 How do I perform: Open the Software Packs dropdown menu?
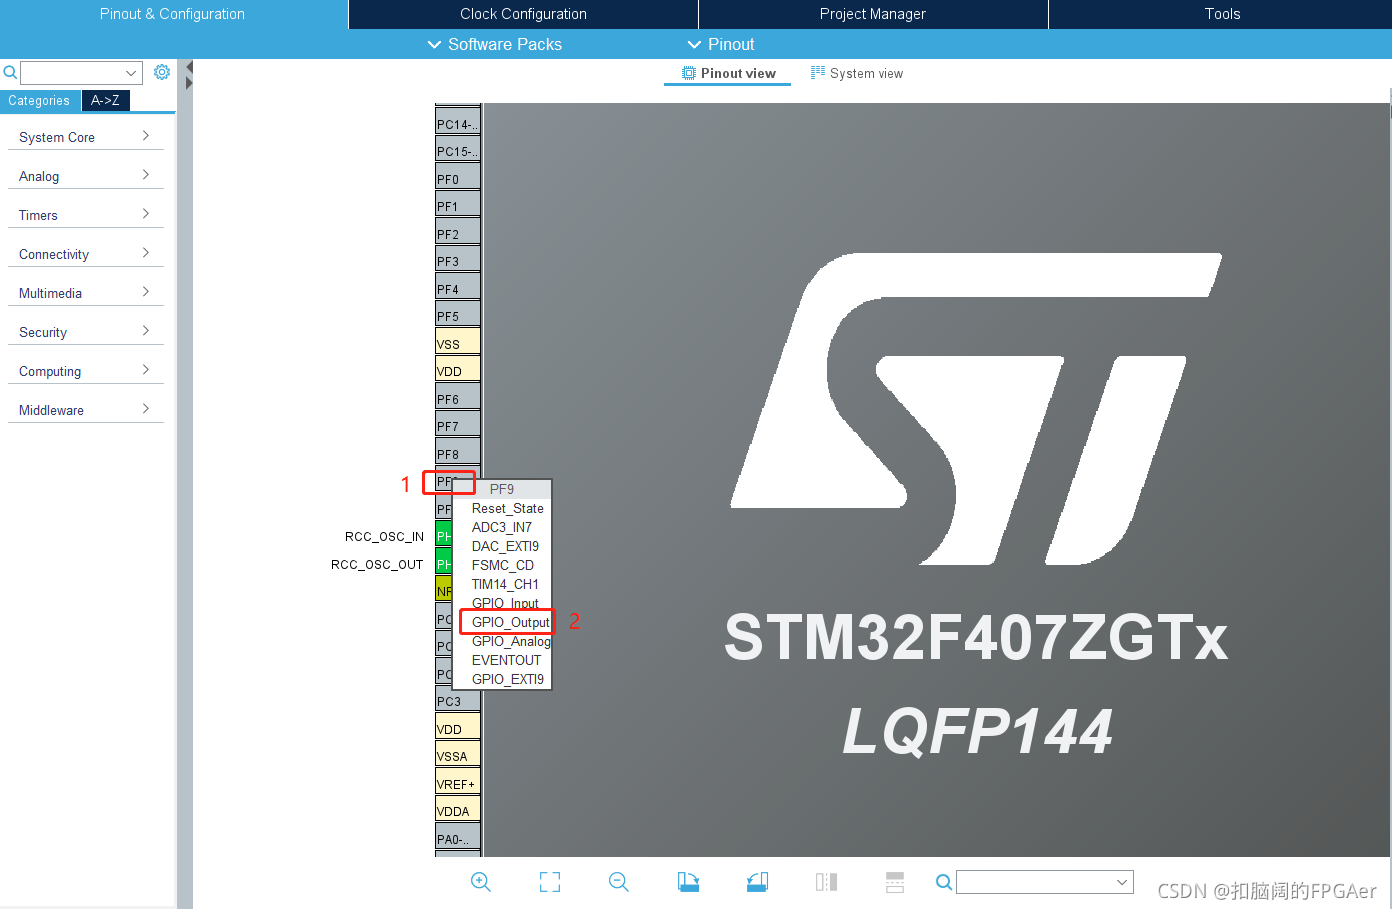494,44
